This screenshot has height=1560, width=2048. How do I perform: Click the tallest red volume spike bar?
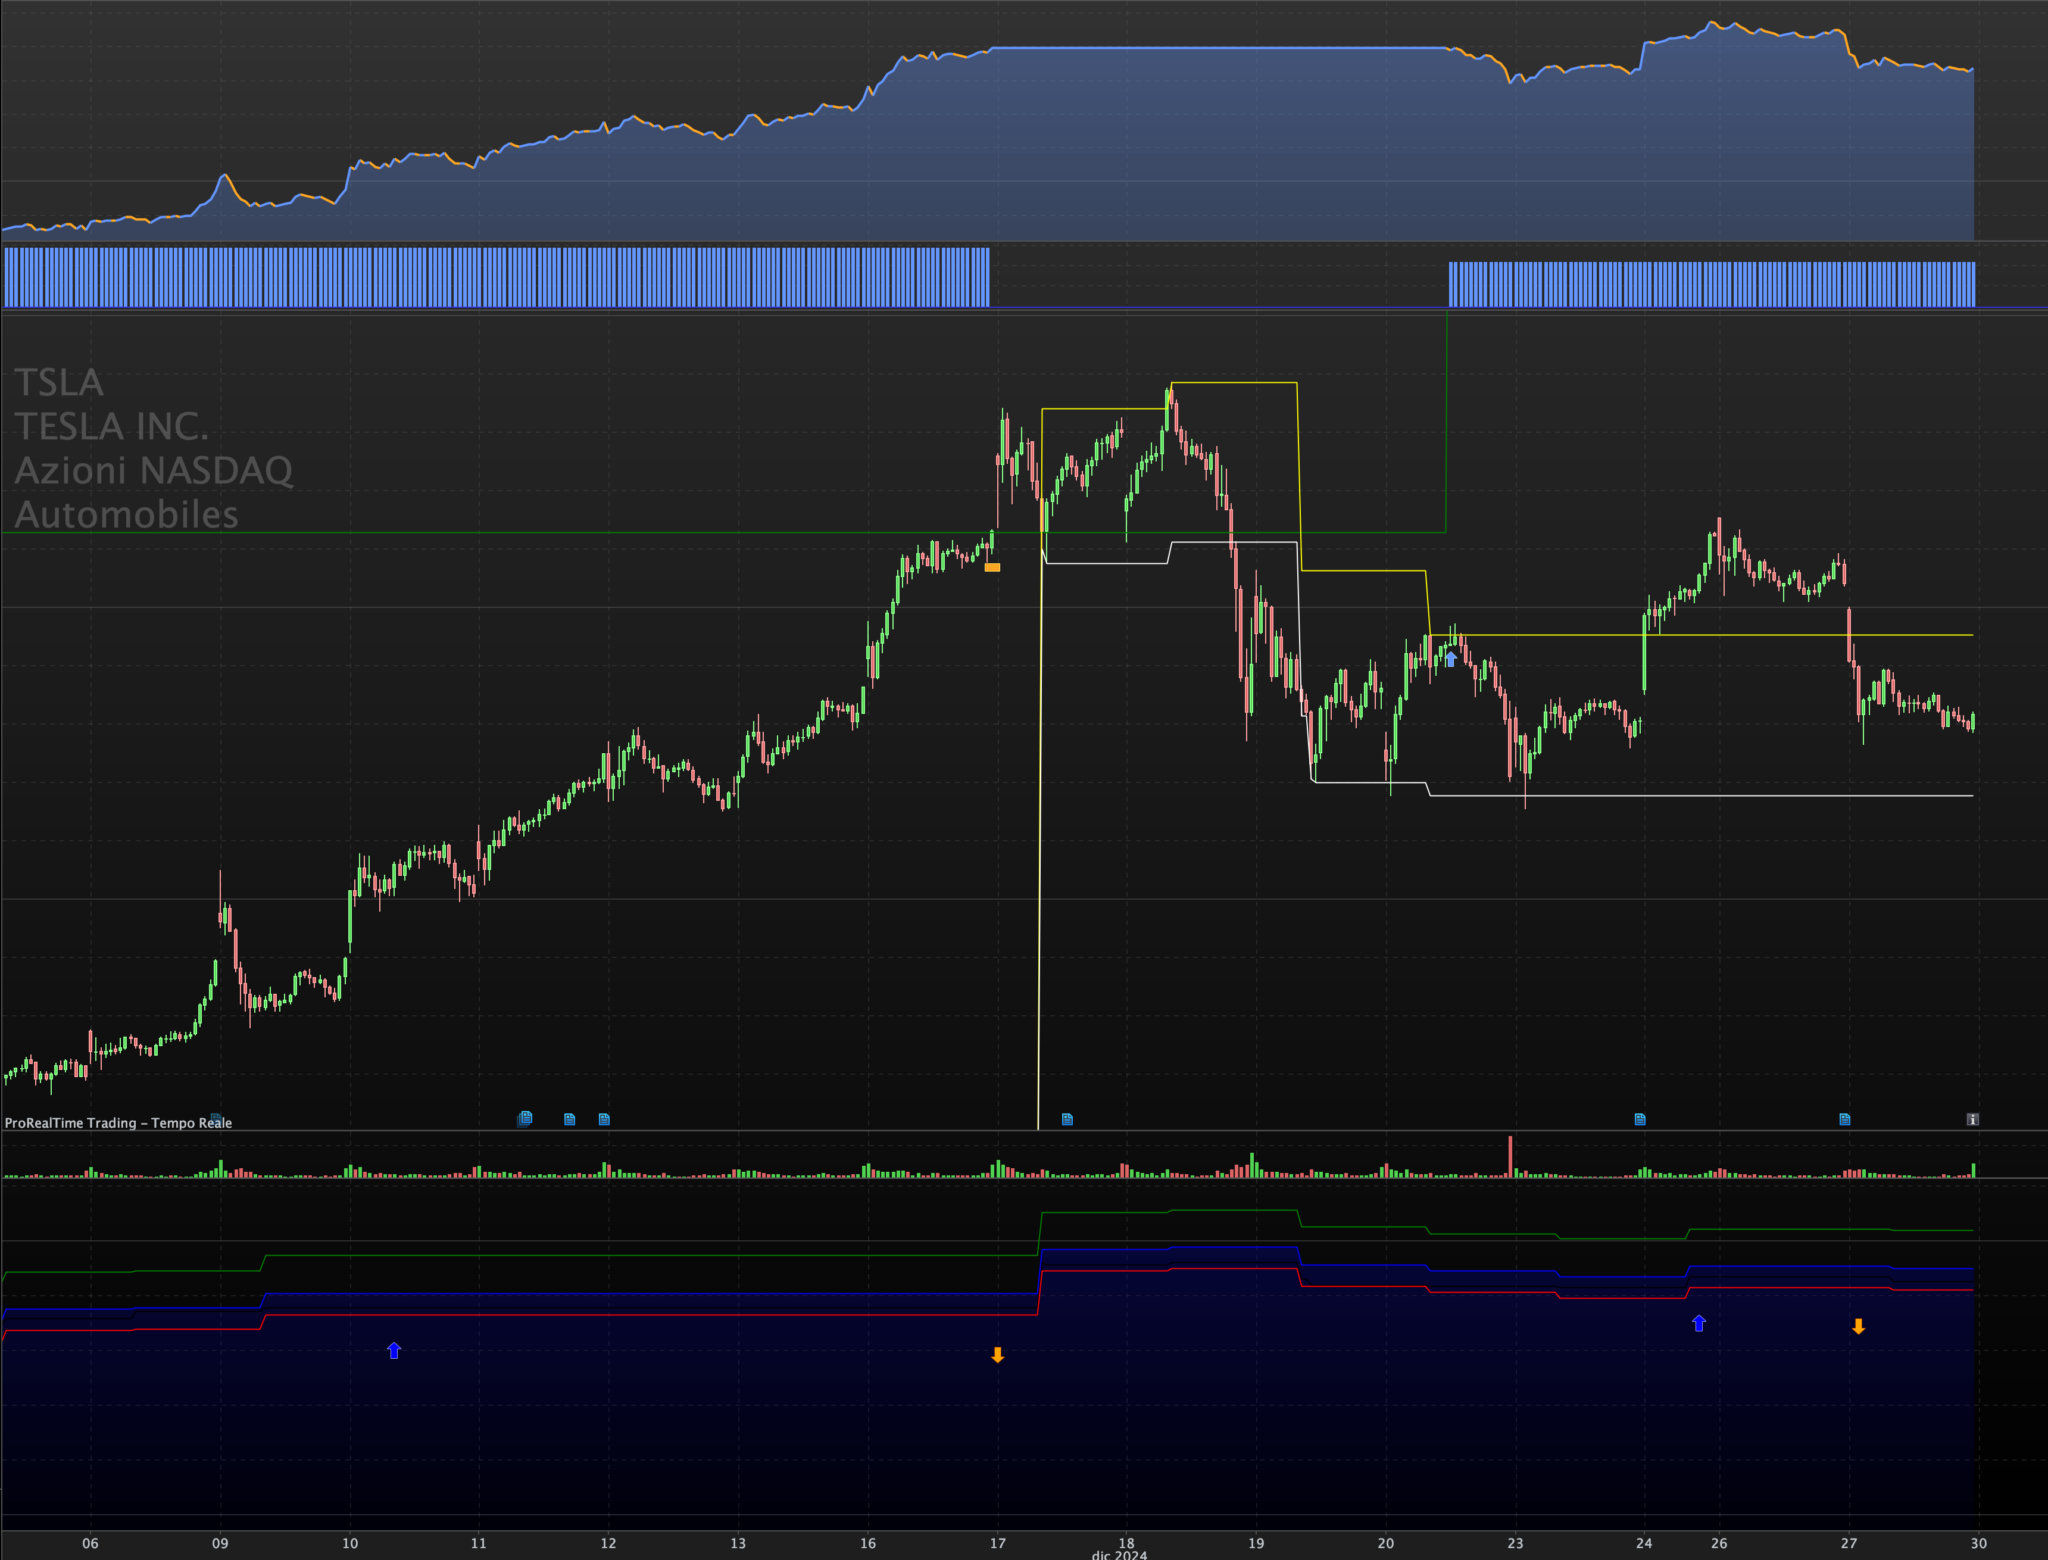pyautogui.click(x=1510, y=1156)
